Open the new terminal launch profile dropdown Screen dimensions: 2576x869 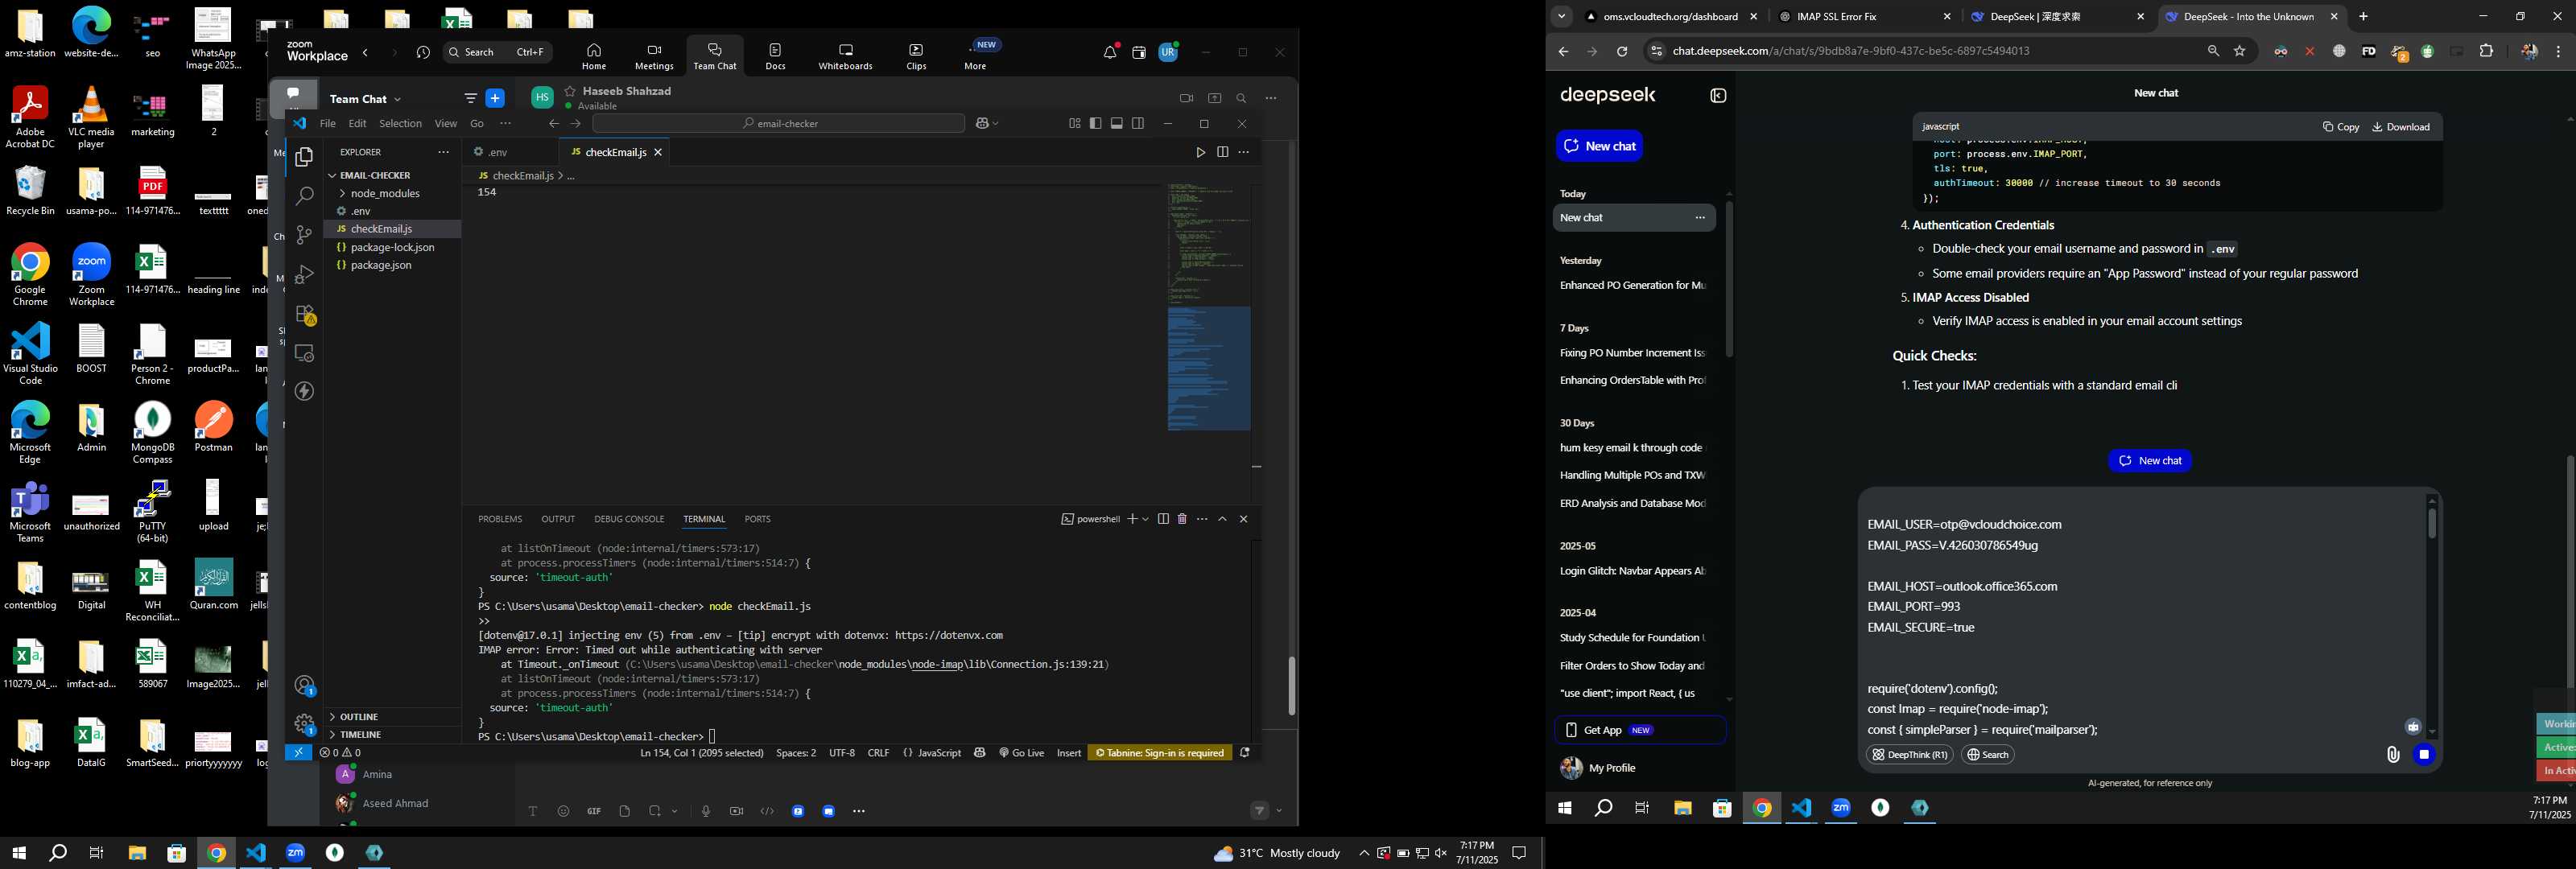(1146, 519)
